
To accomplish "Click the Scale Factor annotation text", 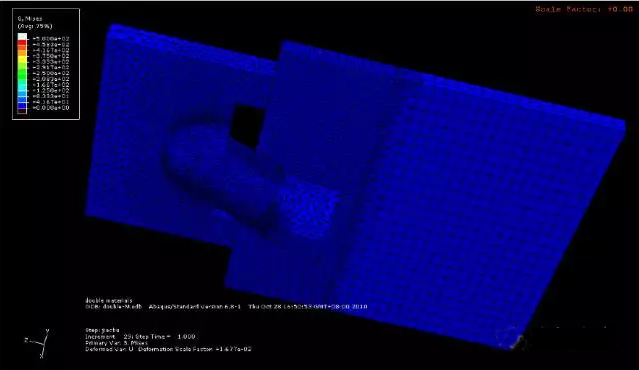I will click(x=584, y=9).
